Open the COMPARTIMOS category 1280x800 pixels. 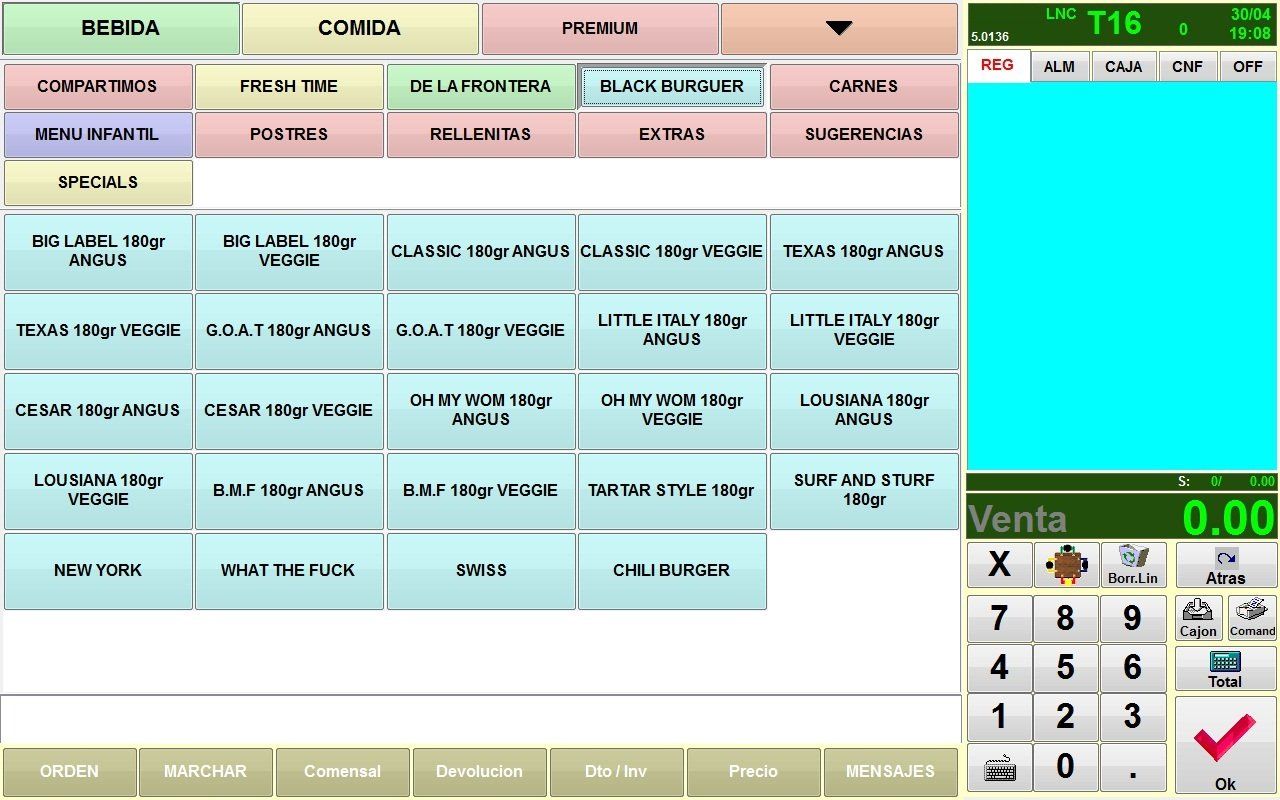[x=98, y=87]
